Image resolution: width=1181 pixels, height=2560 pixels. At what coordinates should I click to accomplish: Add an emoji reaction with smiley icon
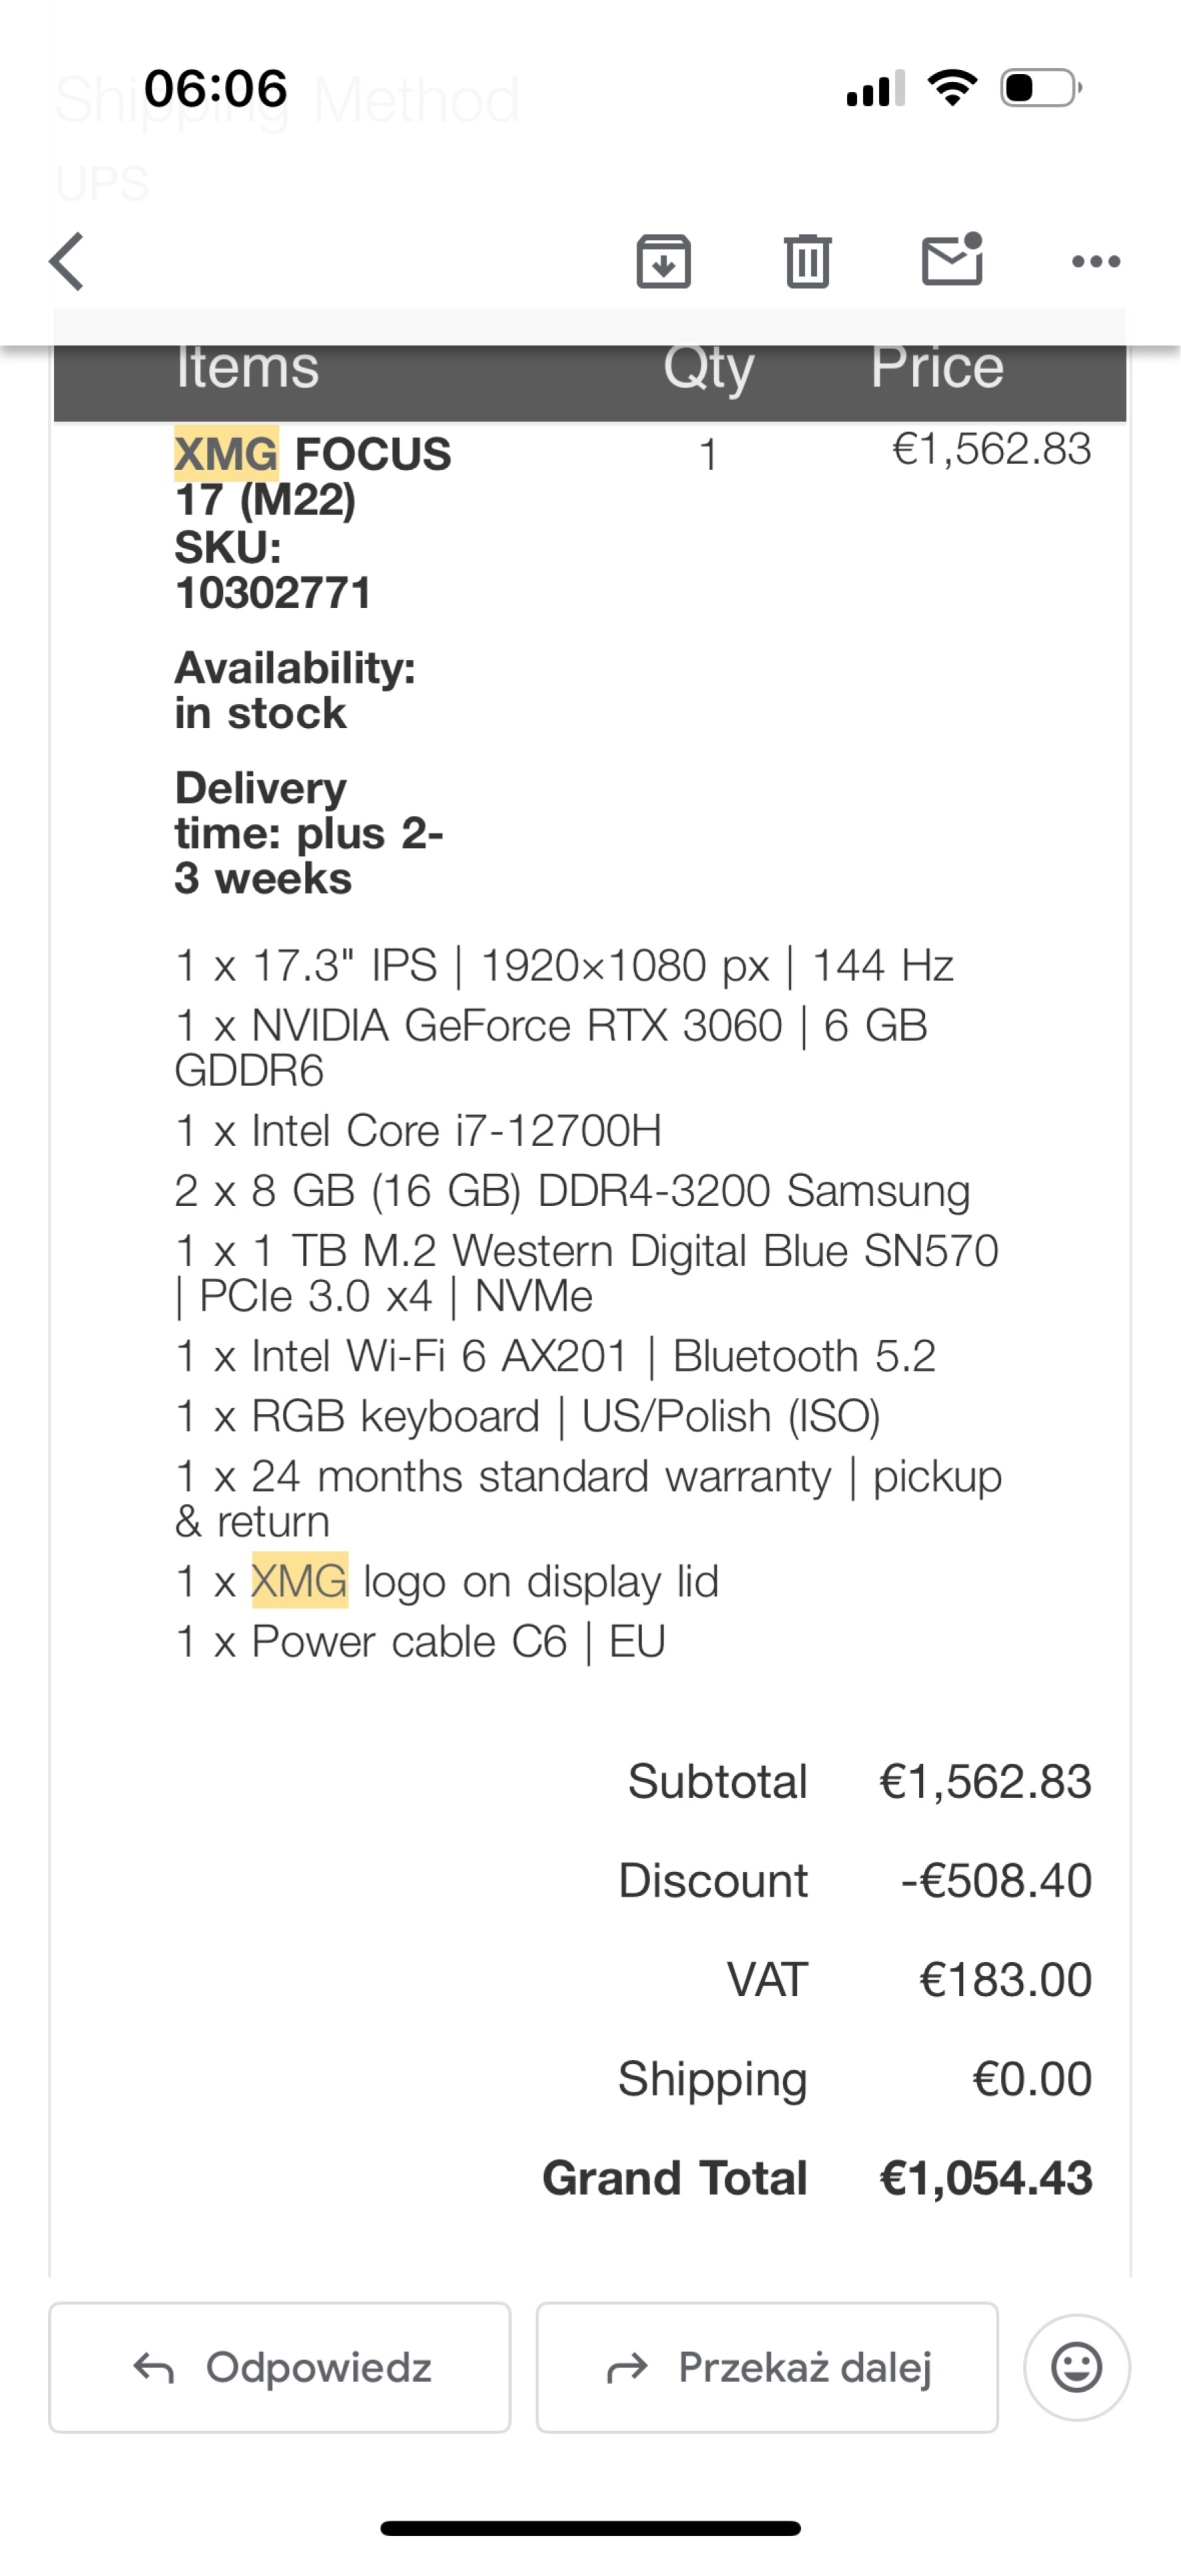tap(1077, 2367)
